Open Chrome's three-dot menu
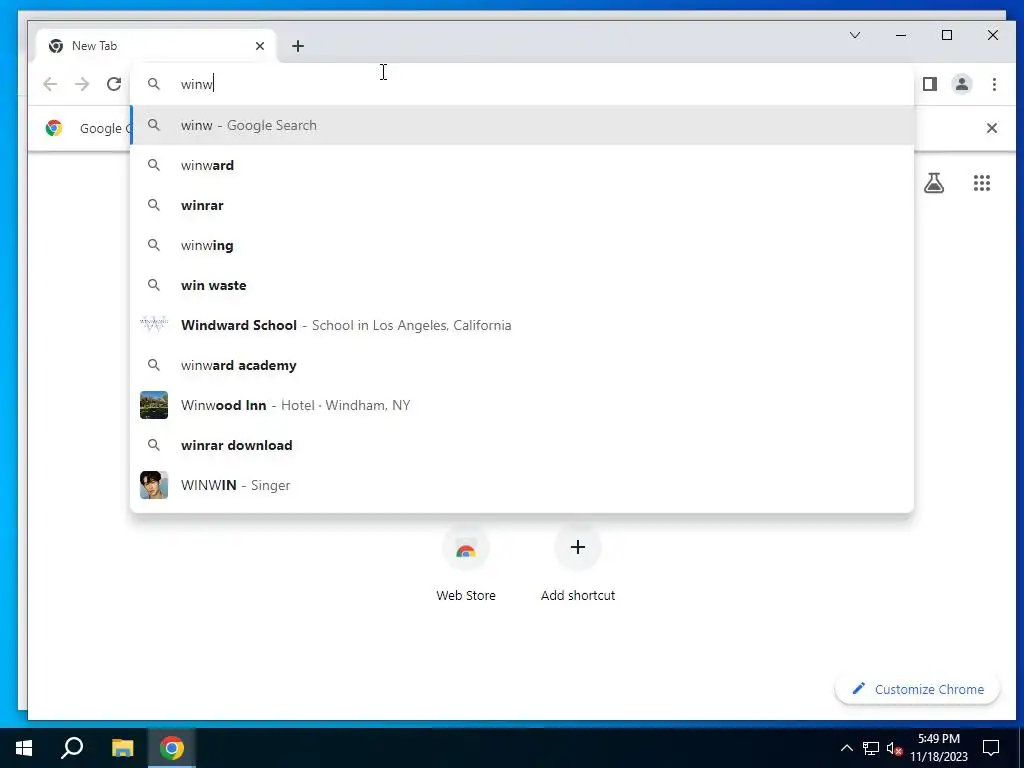The height and width of the screenshot is (768, 1024). pos(994,84)
